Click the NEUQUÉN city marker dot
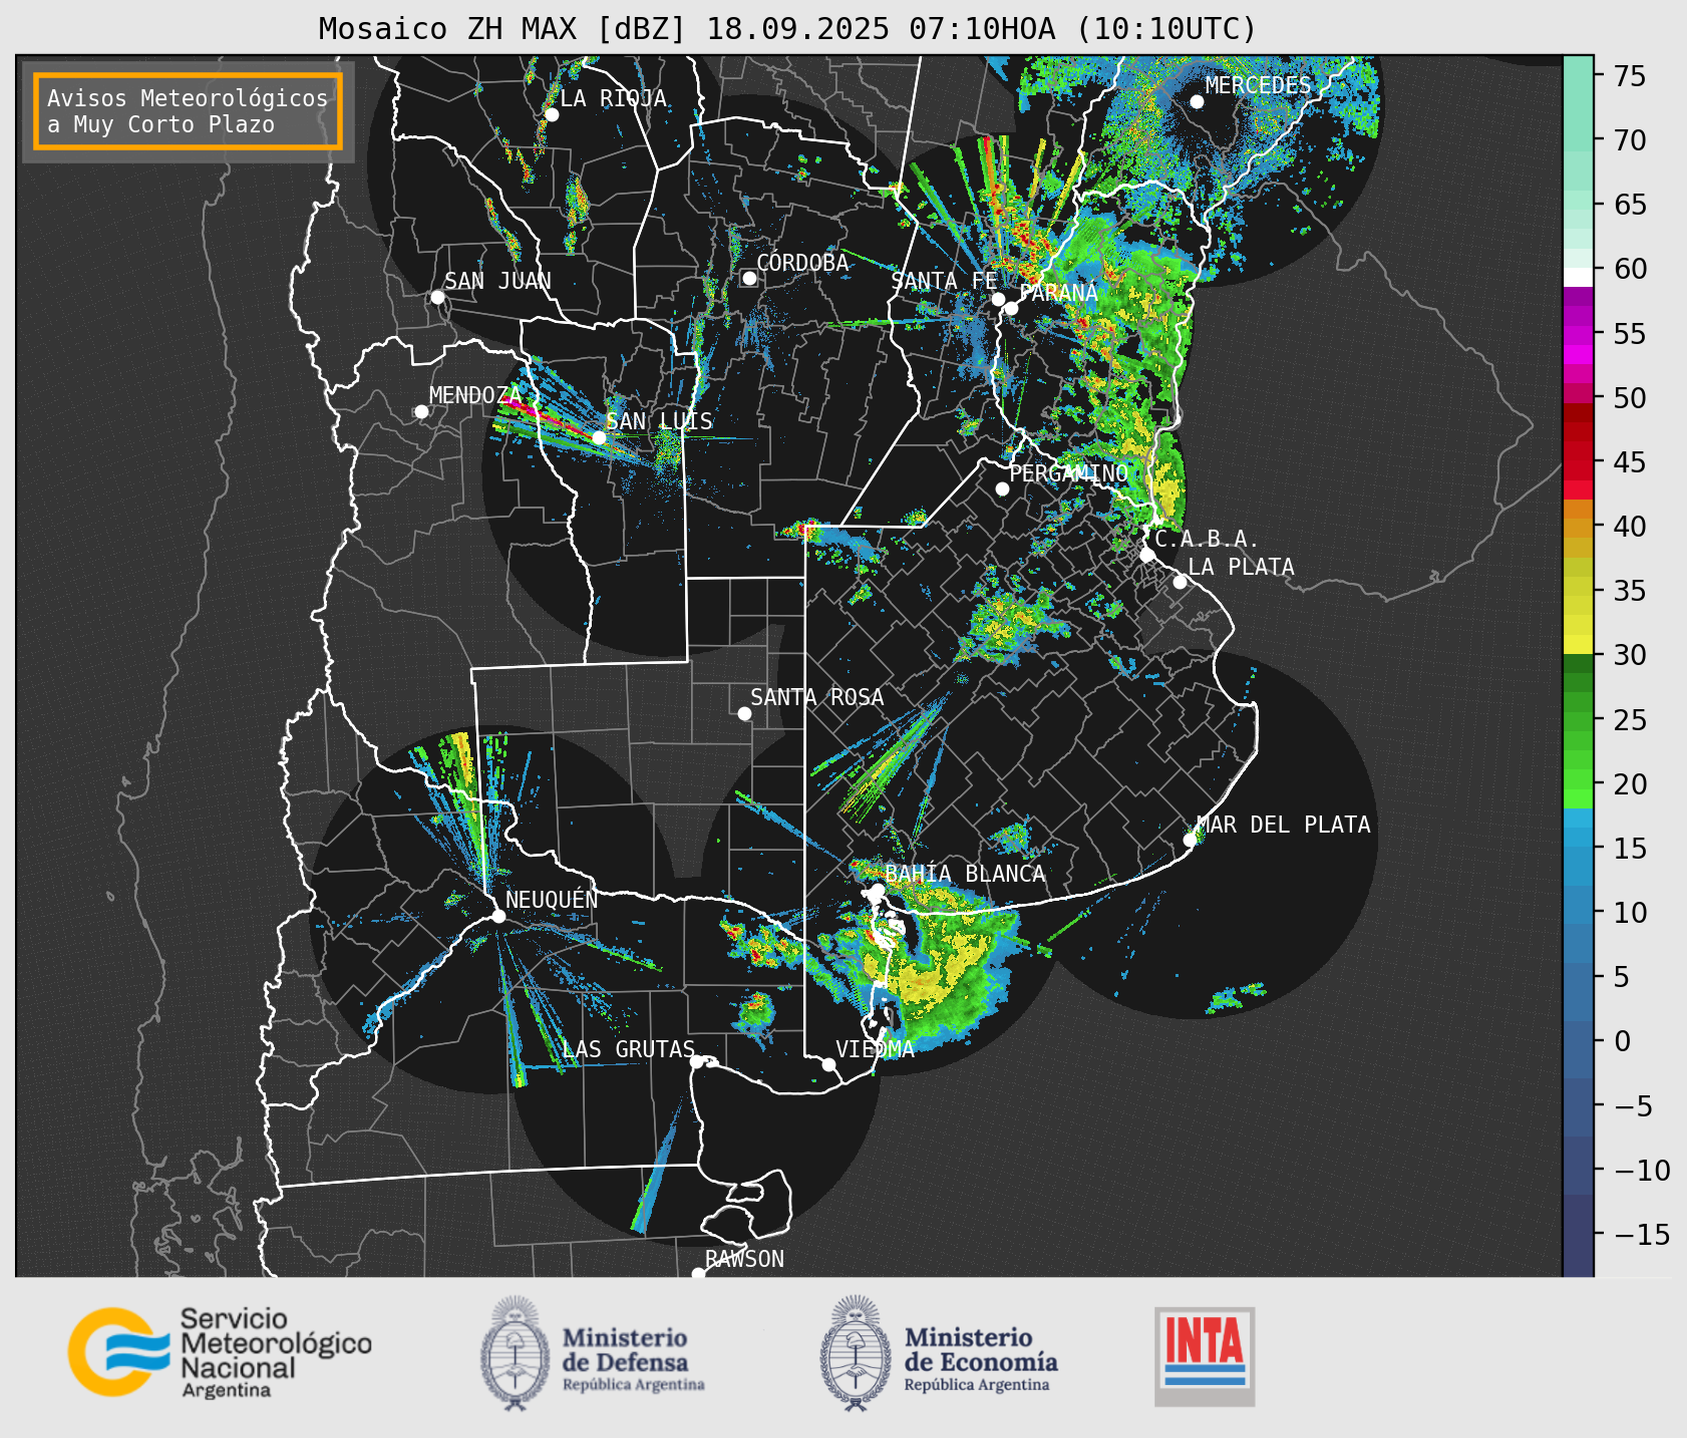Image resolution: width=1687 pixels, height=1438 pixels. click(498, 916)
